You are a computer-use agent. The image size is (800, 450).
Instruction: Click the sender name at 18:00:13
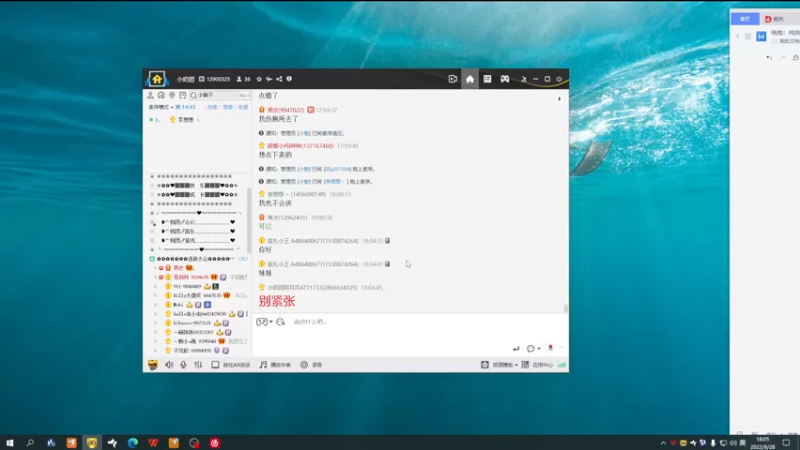pos(296,194)
